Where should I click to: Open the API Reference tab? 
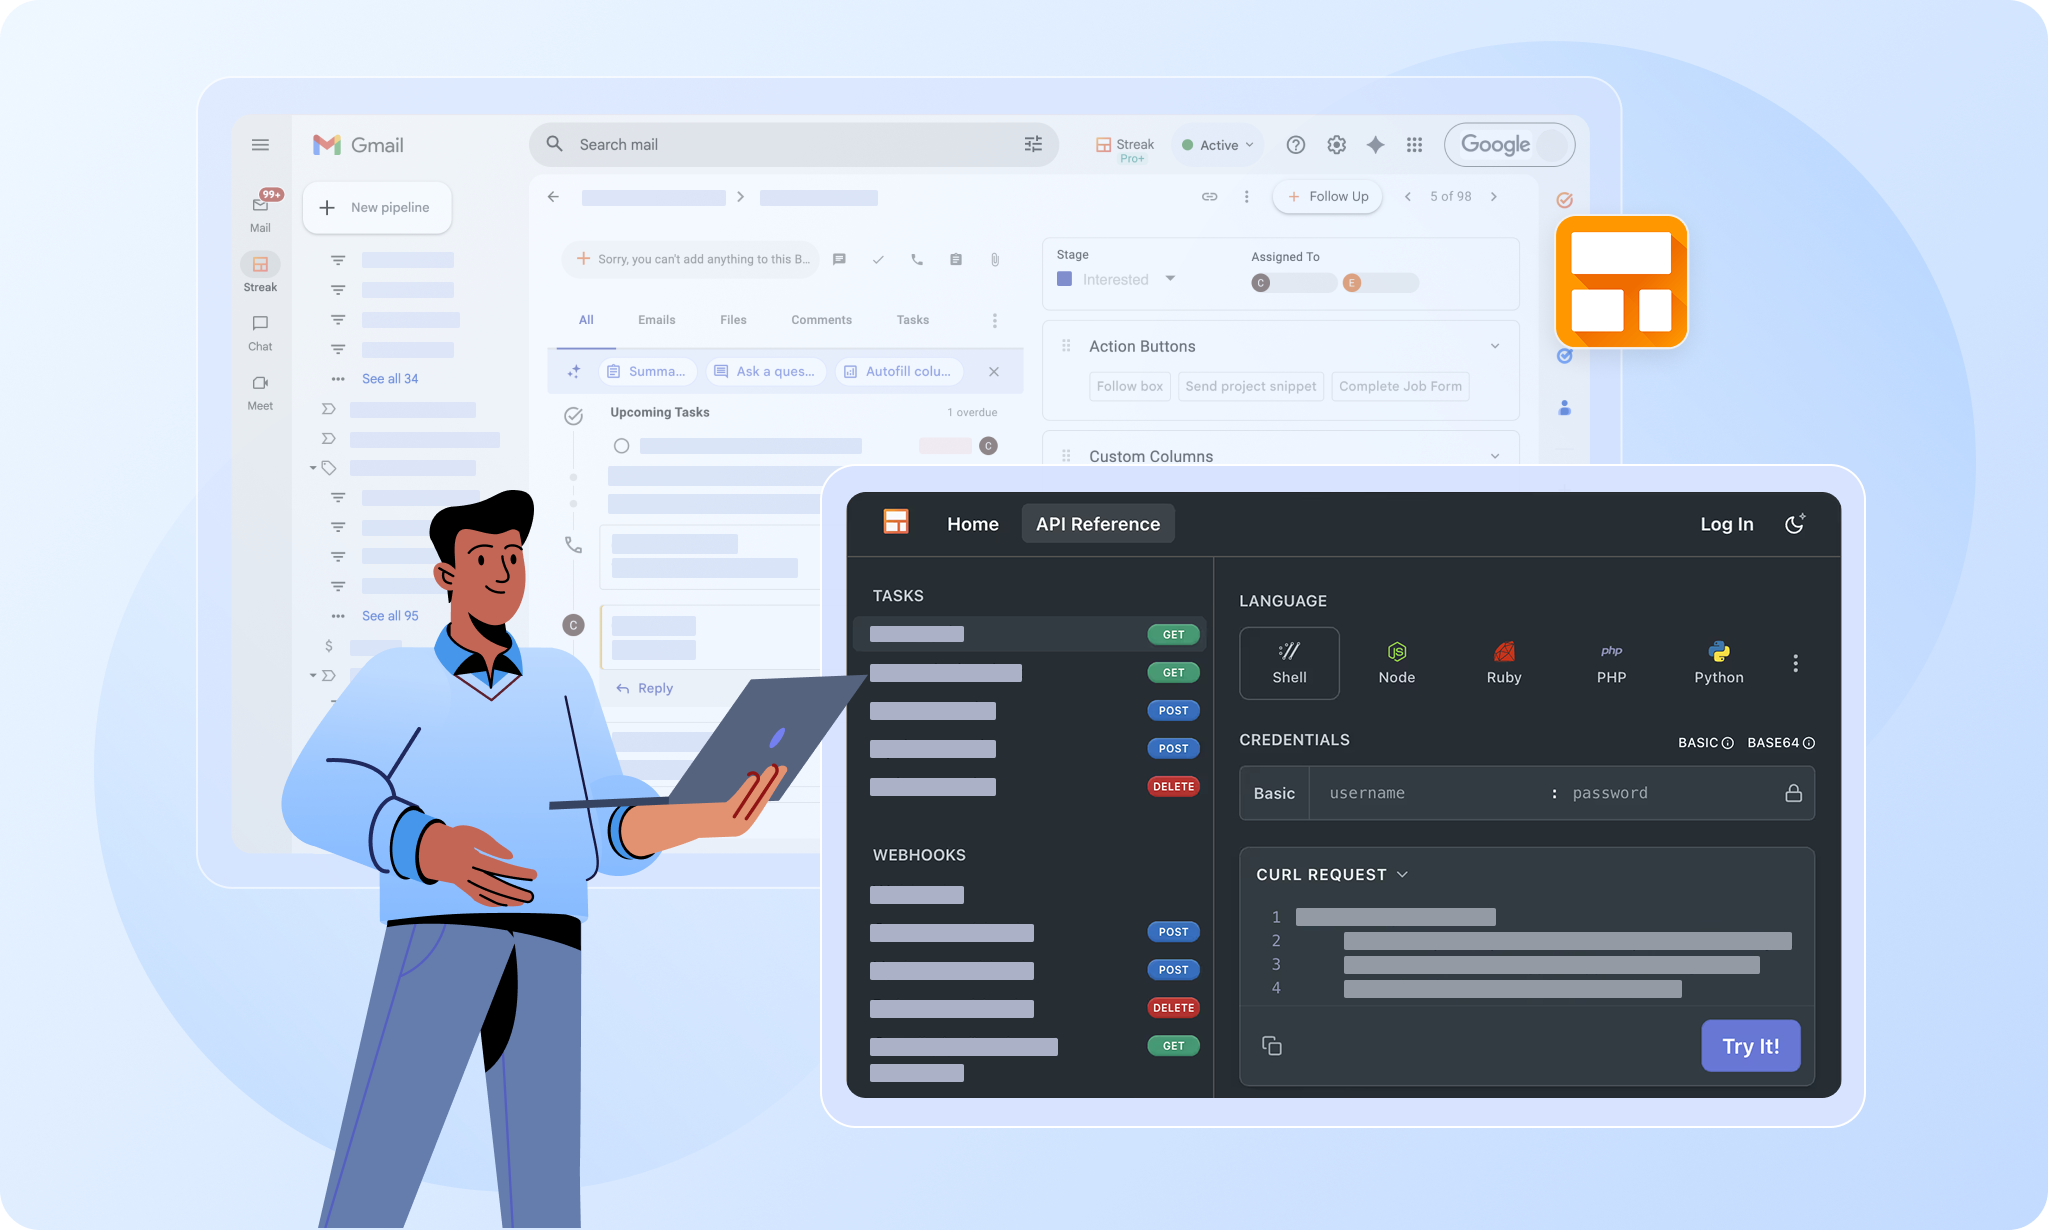click(1098, 524)
